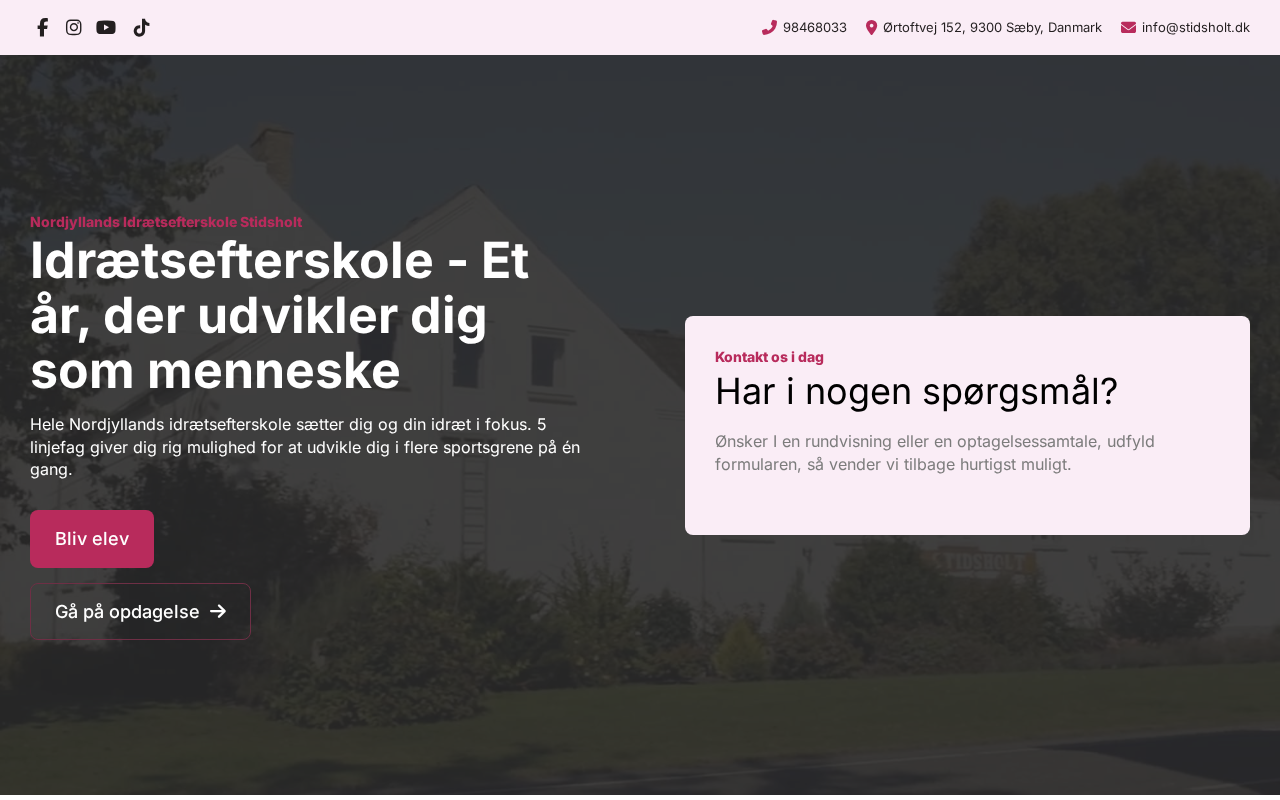This screenshot has height=800, width=1280.
Task: Click the text about rundvisning and optagelsessamtale
Action: pos(935,453)
